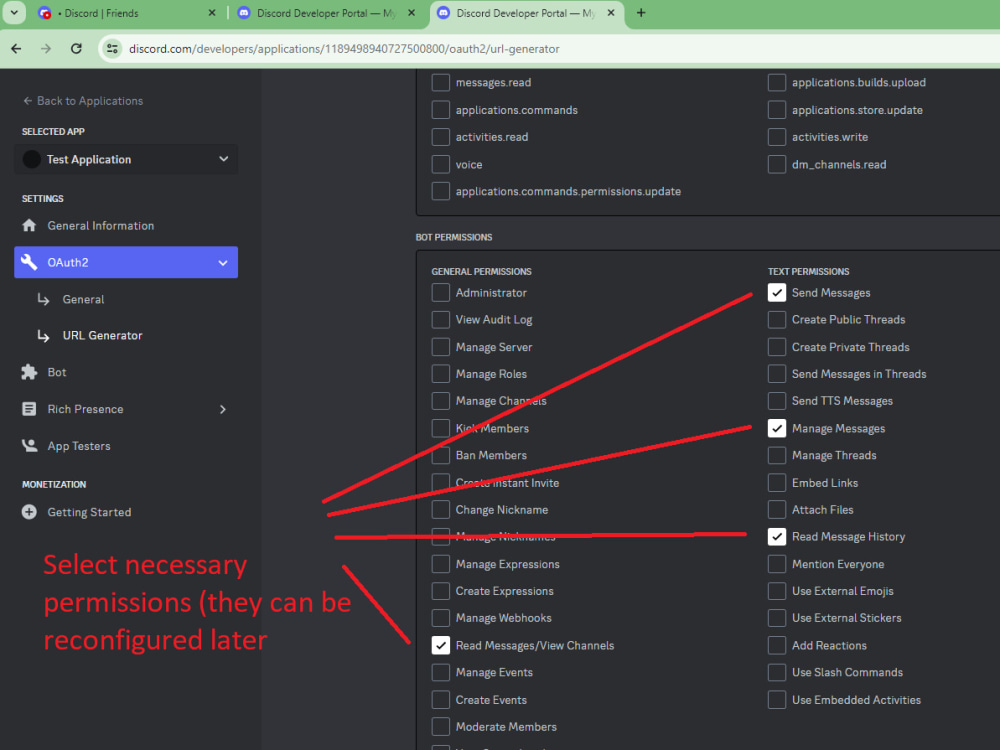Open the tab search dropdown arrow
Image resolution: width=1000 pixels, height=750 pixels.
pos(14,13)
